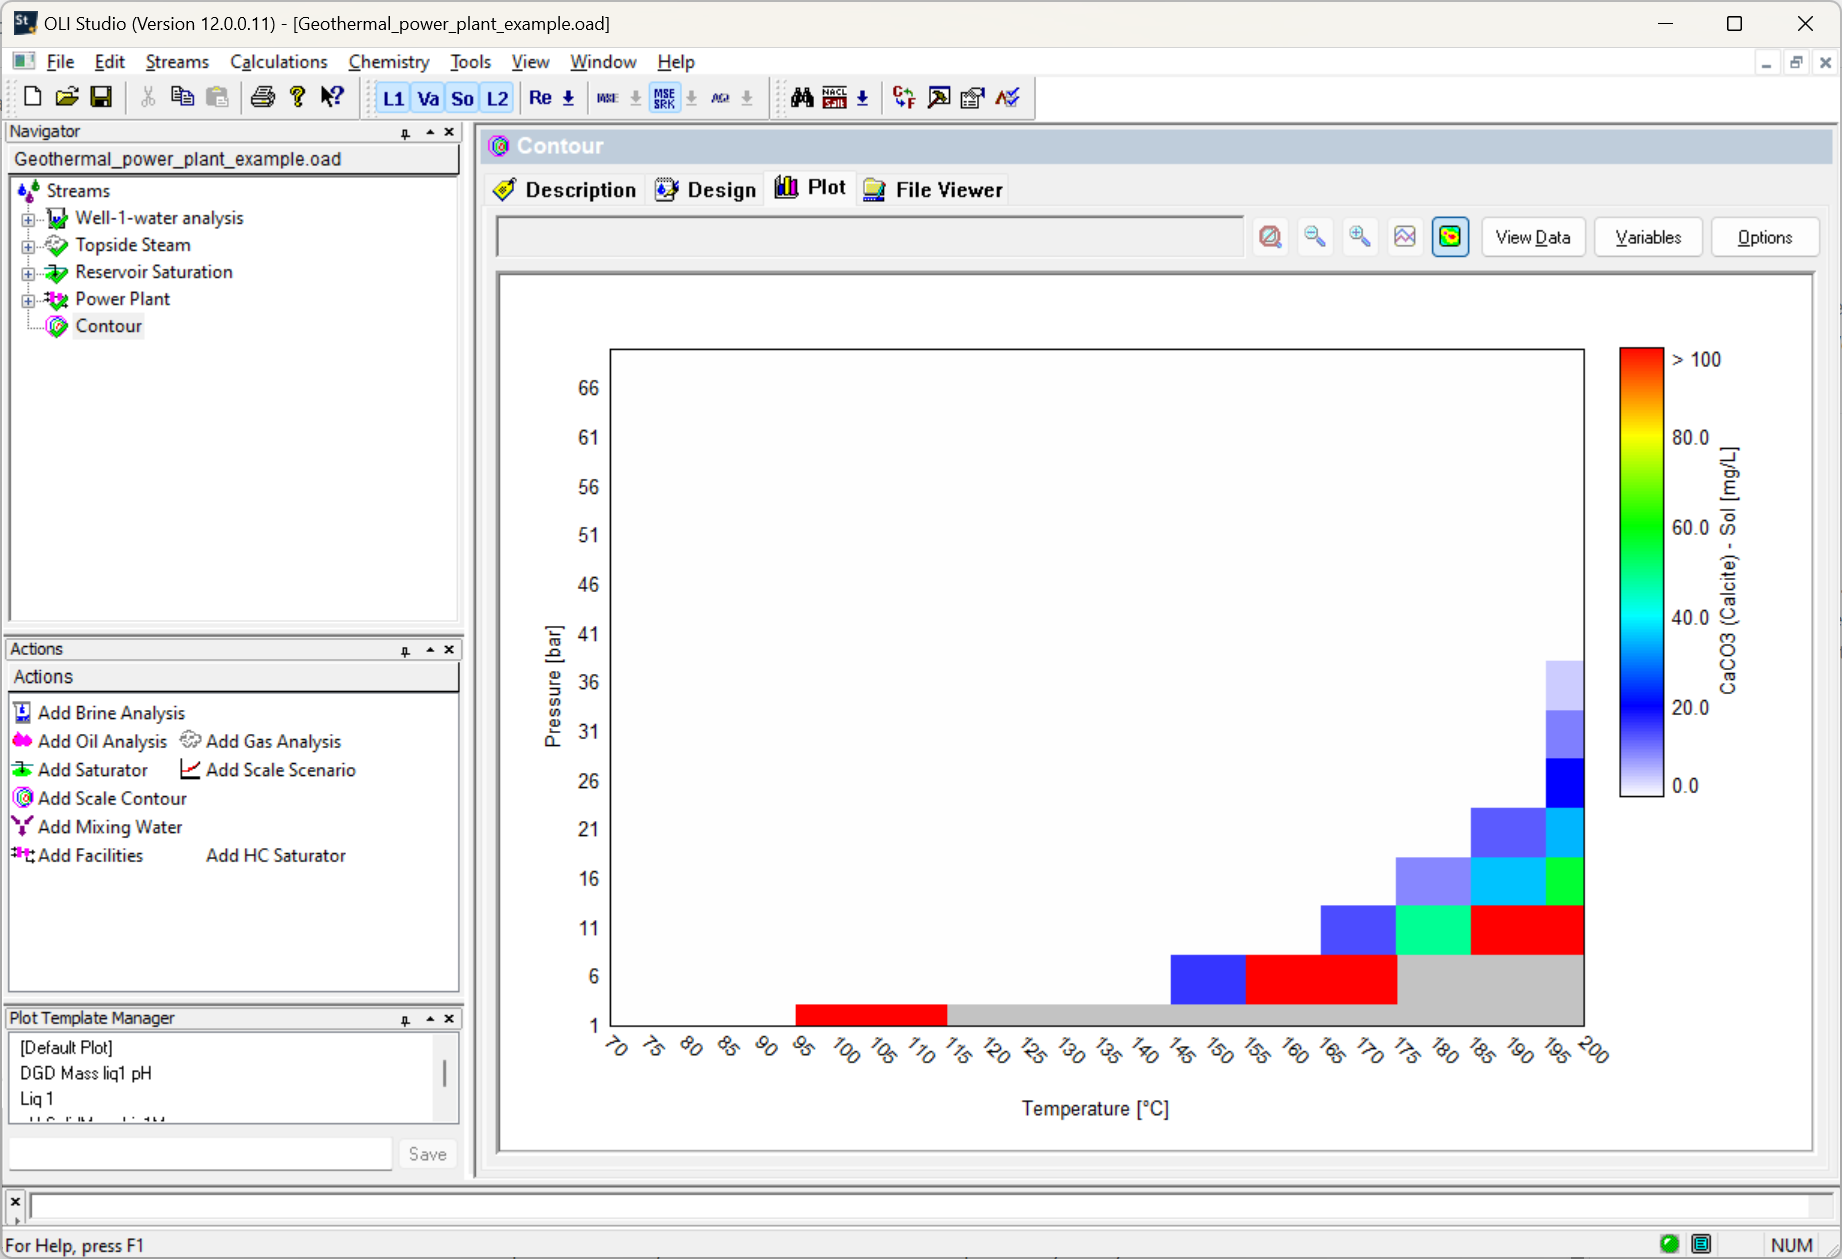The height and width of the screenshot is (1259, 1842).
Task: Toggle the L1 aqueous phase button
Action: [393, 98]
